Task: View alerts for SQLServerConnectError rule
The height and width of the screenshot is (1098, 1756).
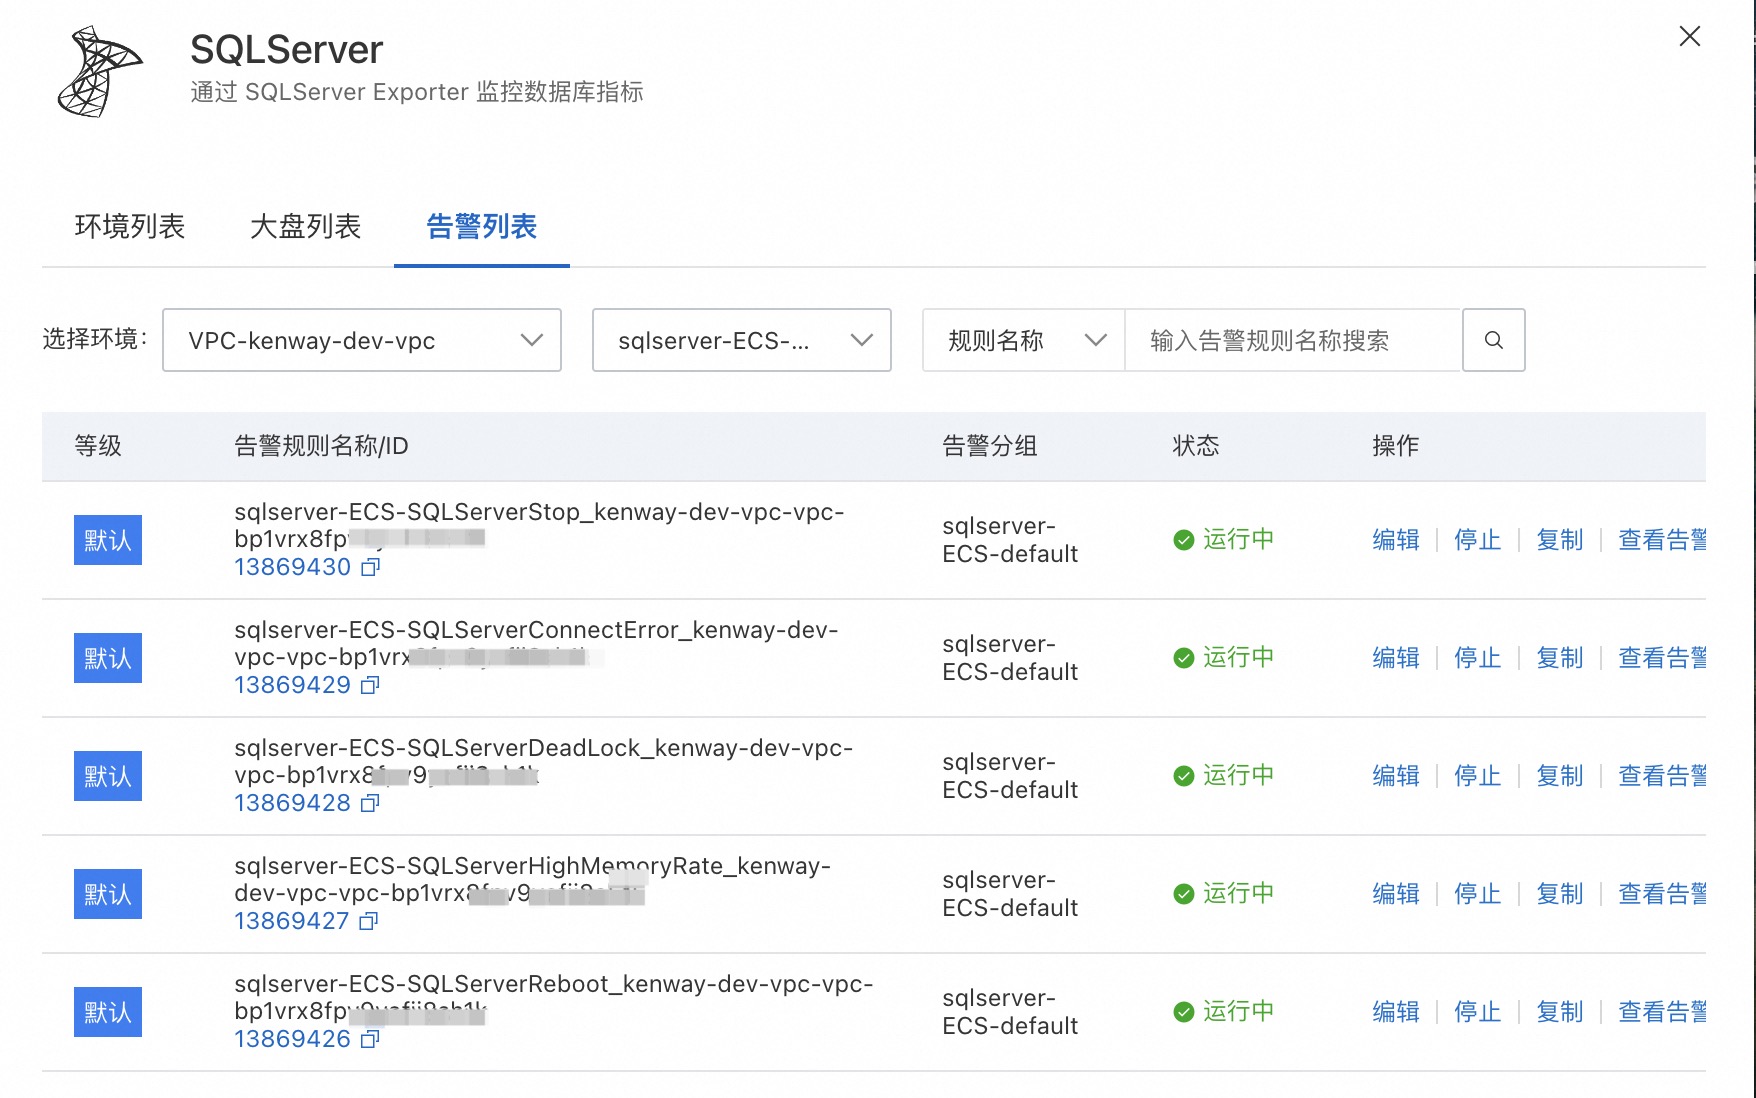Action: [1662, 658]
